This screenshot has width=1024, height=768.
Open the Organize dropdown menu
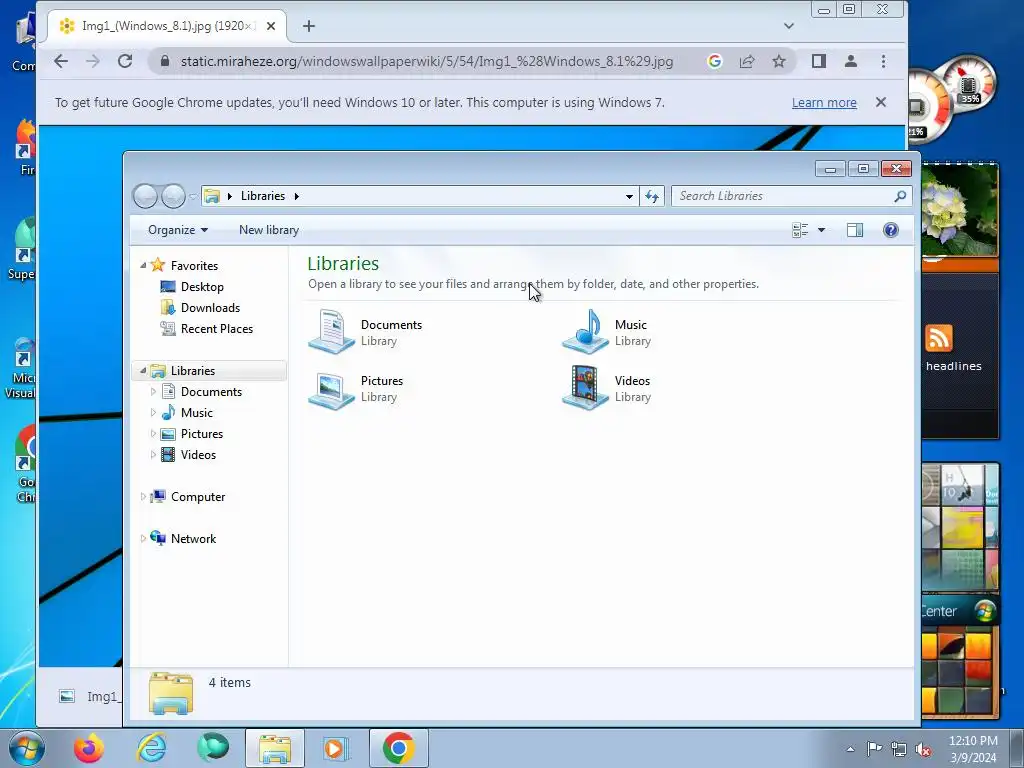178,230
